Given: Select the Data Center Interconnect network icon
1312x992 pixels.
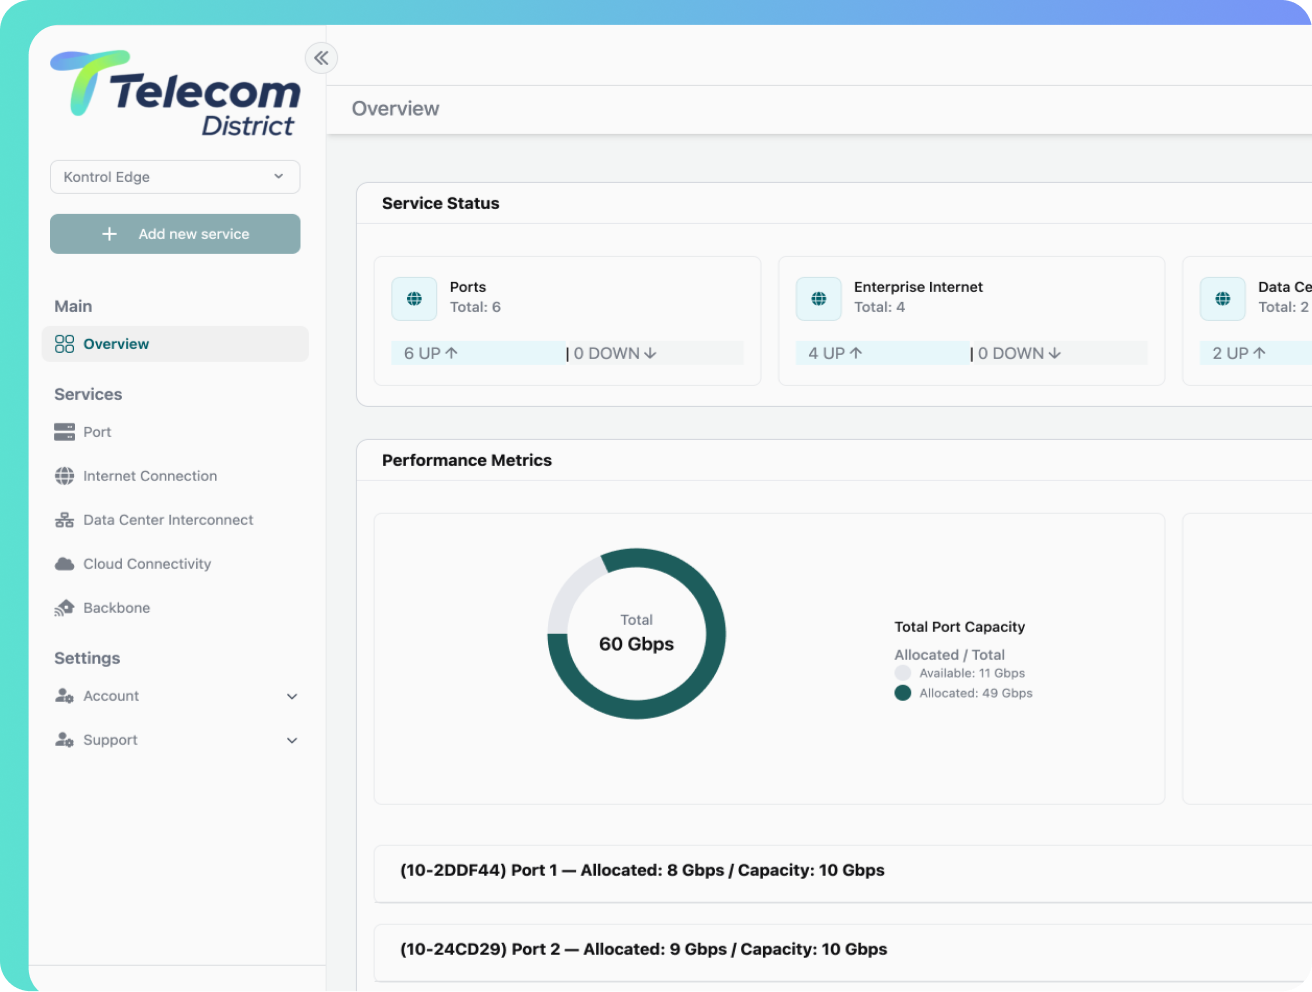Looking at the screenshot, I should pos(64,520).
